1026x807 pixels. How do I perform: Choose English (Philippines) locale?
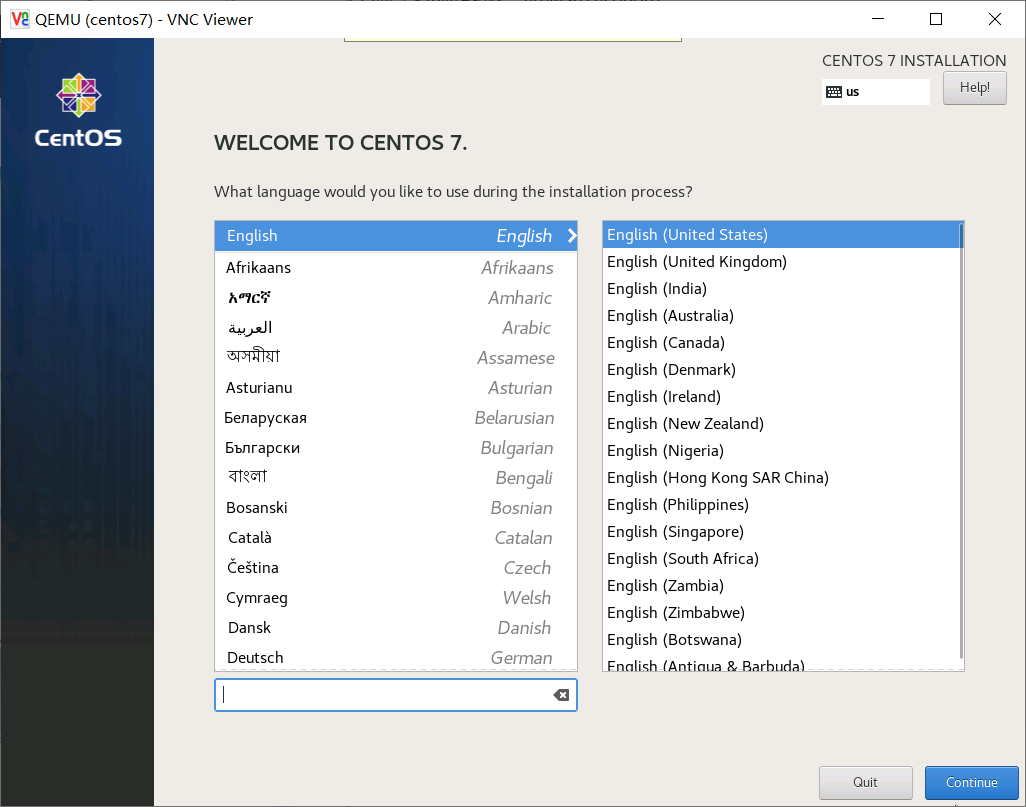tap(781, 505)
